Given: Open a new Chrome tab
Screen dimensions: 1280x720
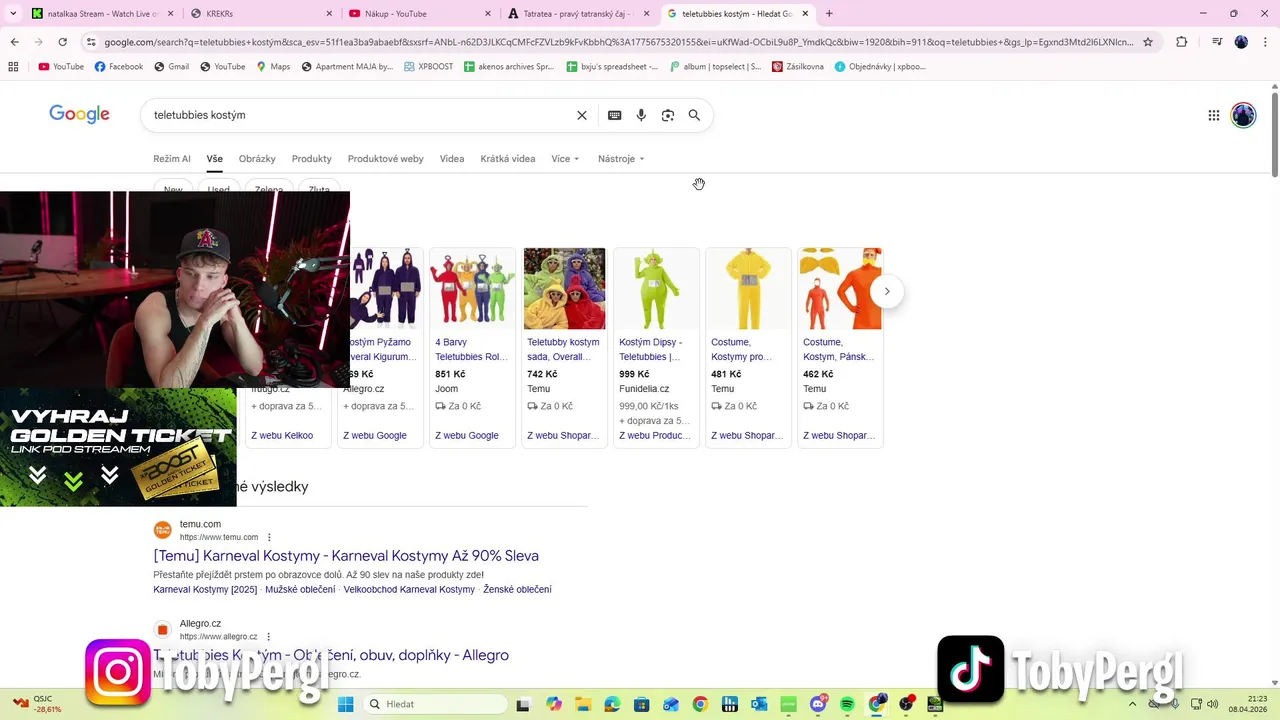Looking at the screenshot, I should click(x=829, y=13).
